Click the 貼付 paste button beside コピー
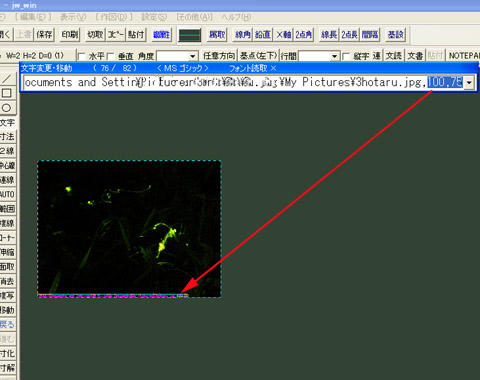Image resolution: width=480 pixels, height=380 pixels. tap(136, 34)
